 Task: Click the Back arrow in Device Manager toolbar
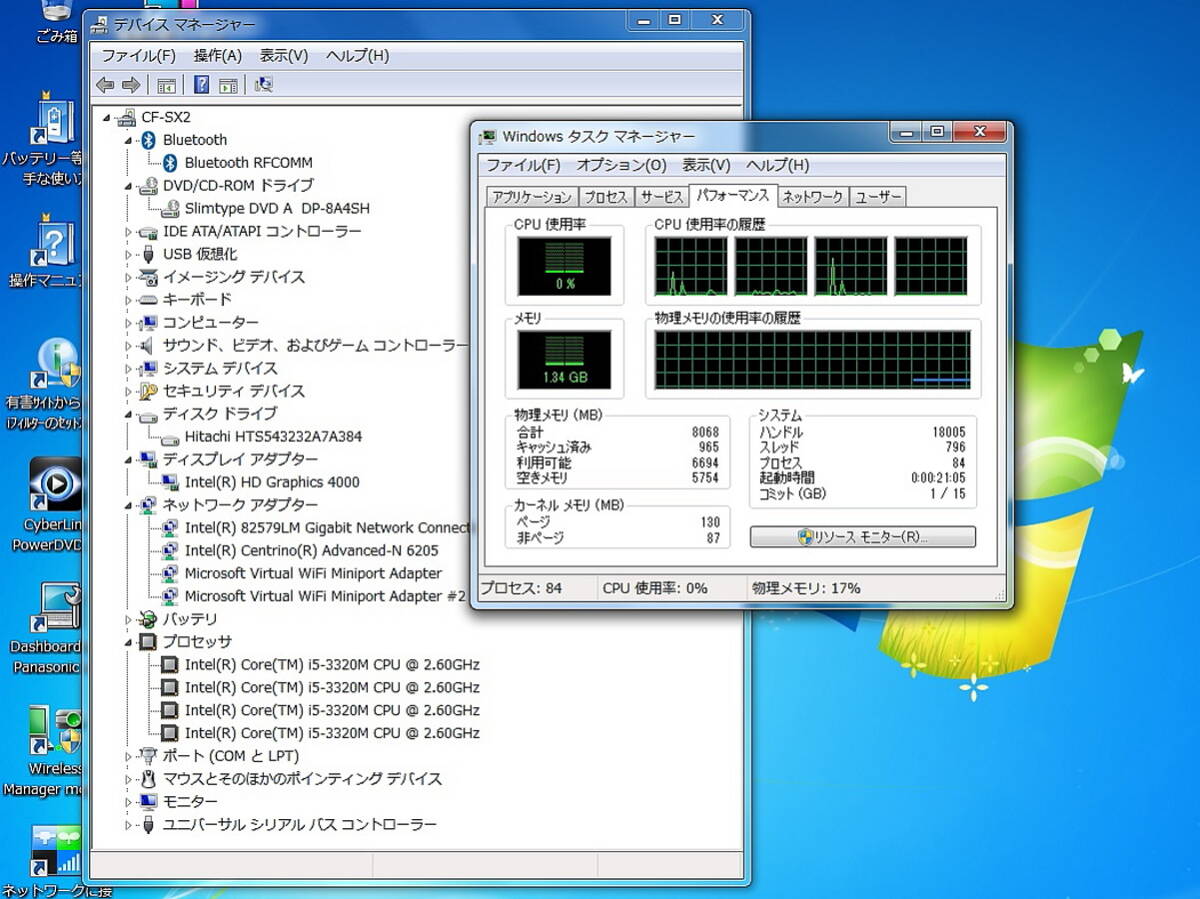coord(104,85)
